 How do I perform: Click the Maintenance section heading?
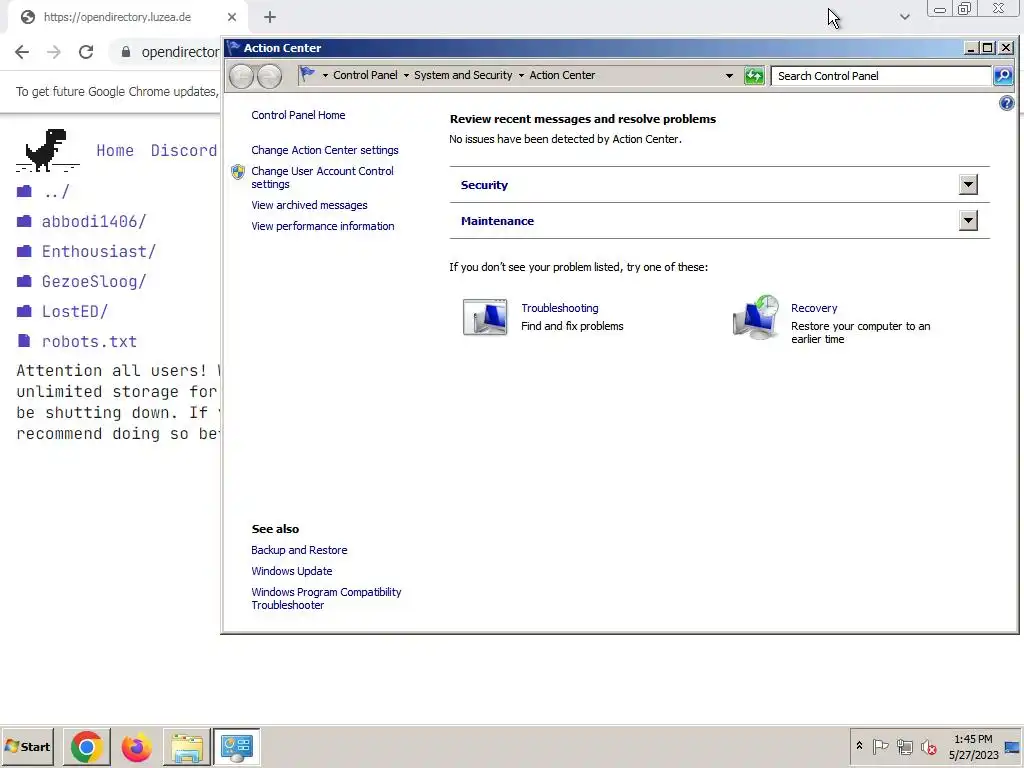pyautogui.click(x=497, y=221)
